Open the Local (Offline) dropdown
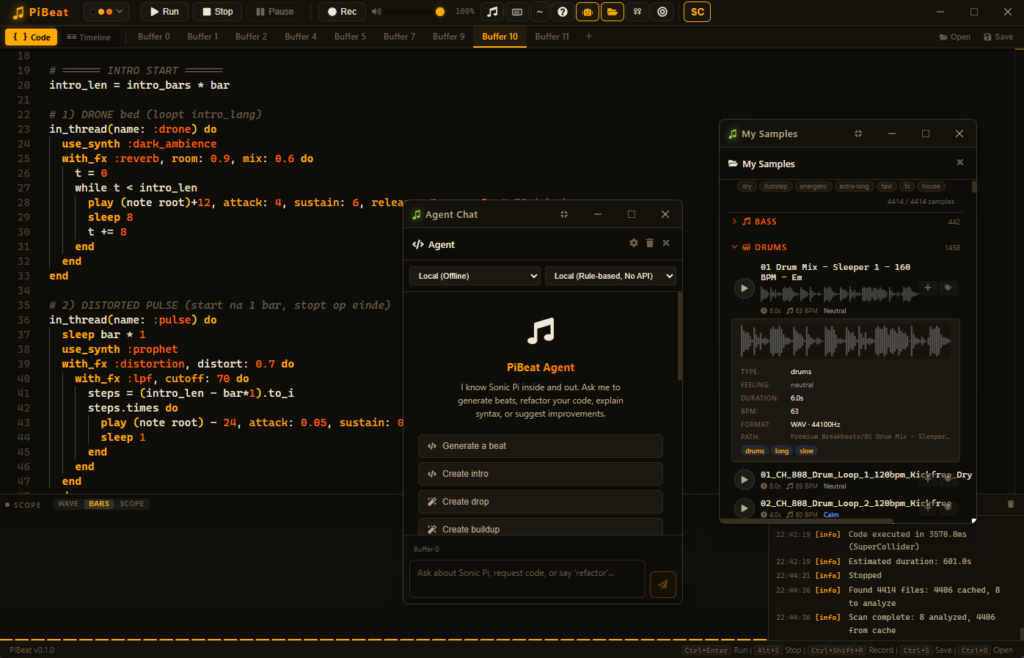The height and width of the screenshot is (658, 1024). (x=474, y=275)
